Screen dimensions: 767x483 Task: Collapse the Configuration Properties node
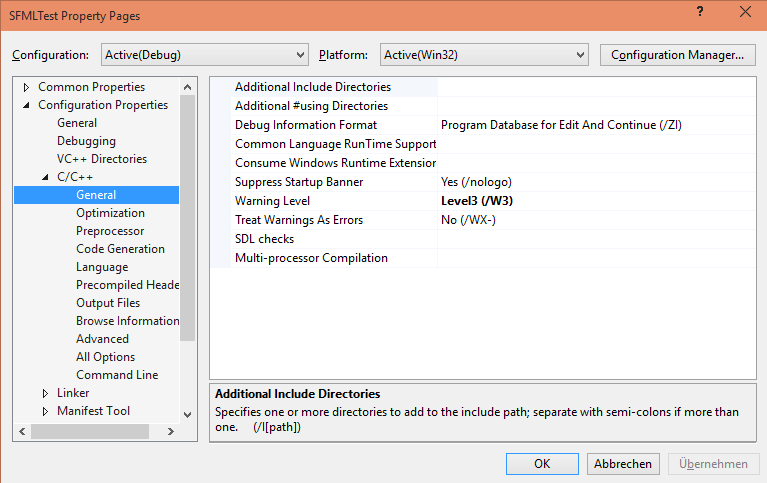27,105
